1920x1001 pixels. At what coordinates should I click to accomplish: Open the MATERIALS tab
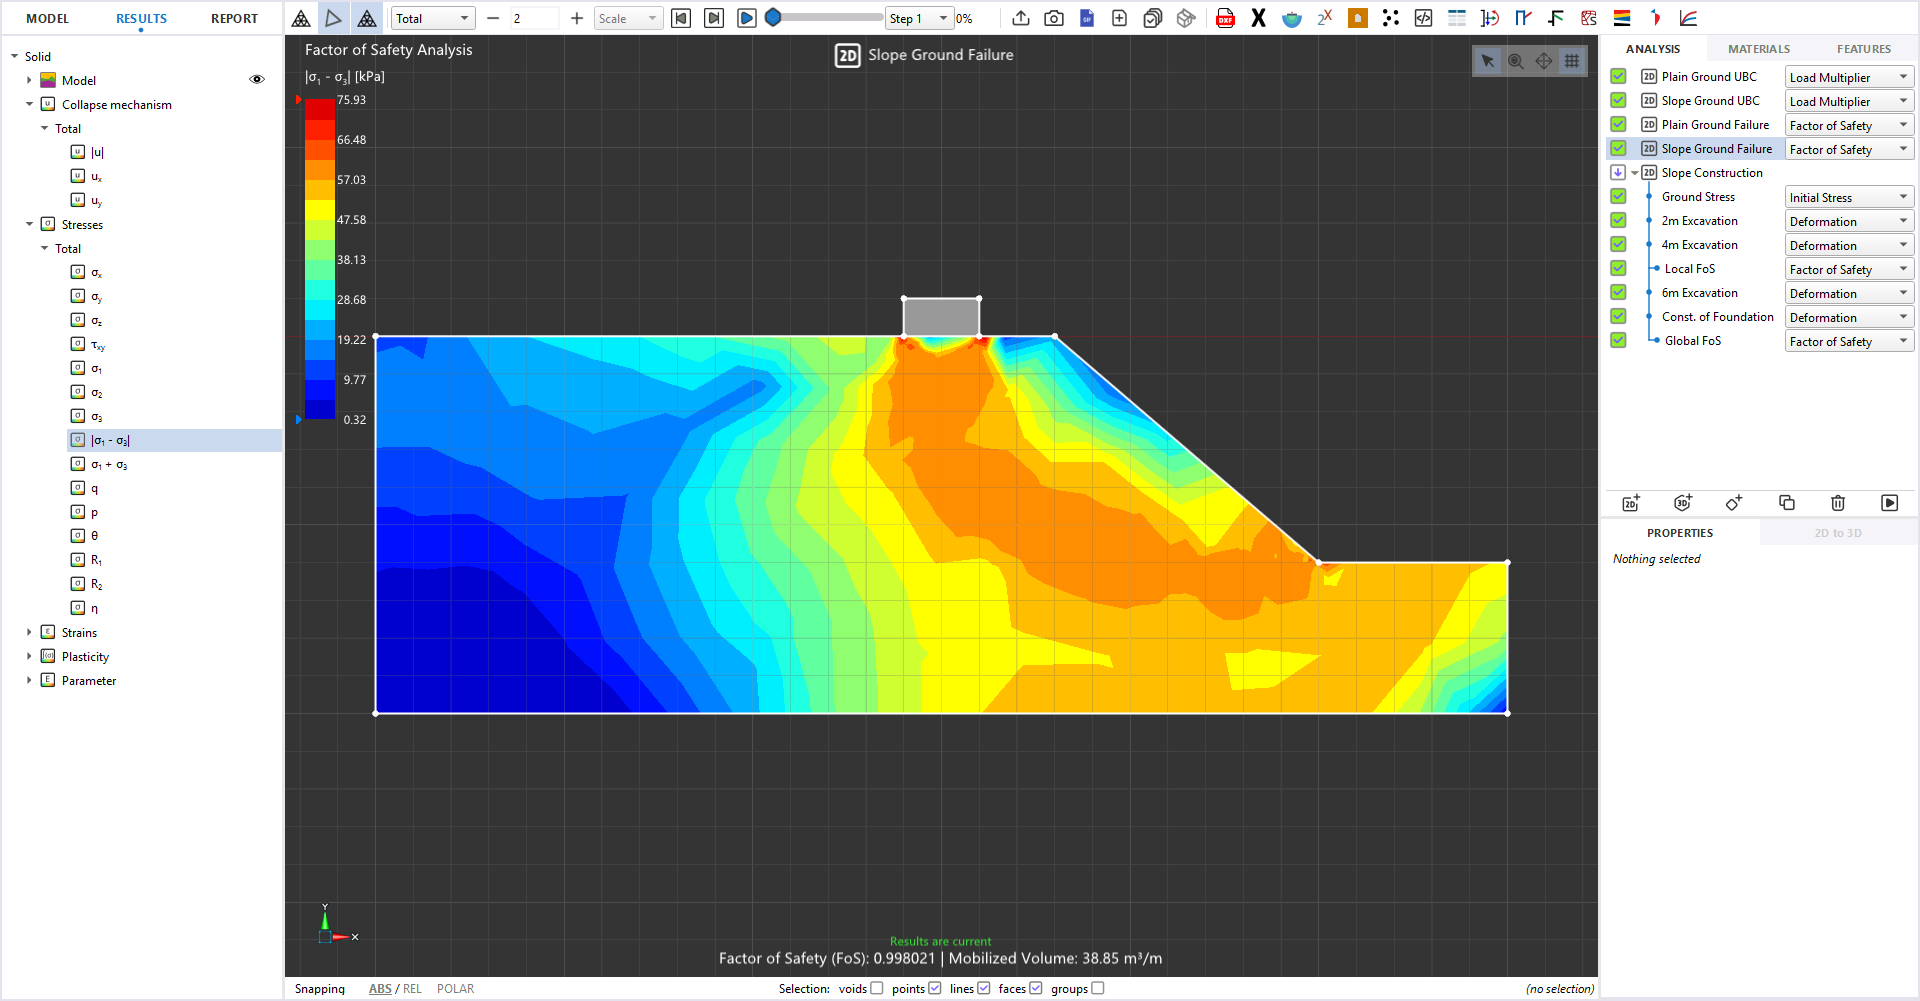click(x=1759, y=49)
